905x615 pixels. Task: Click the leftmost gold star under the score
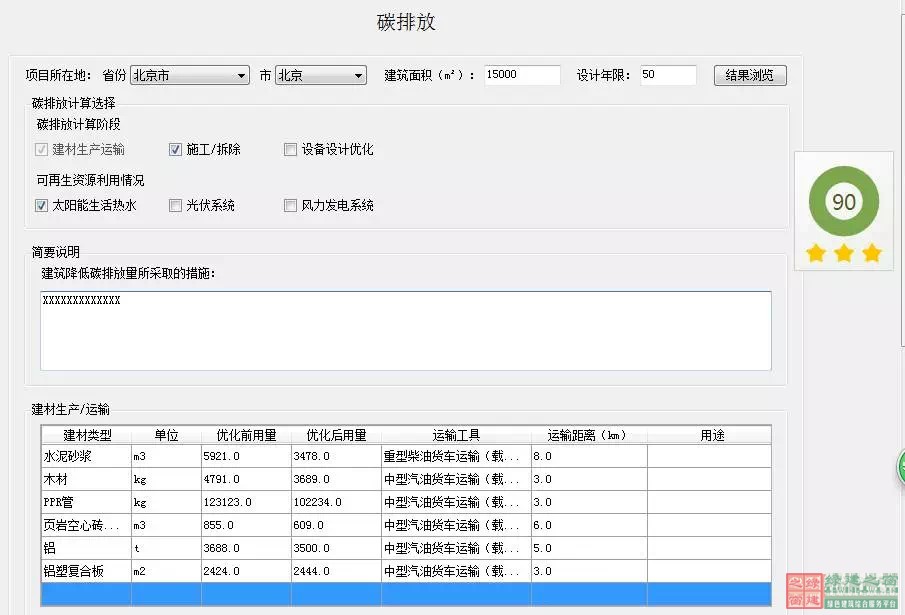click(815, 254)
